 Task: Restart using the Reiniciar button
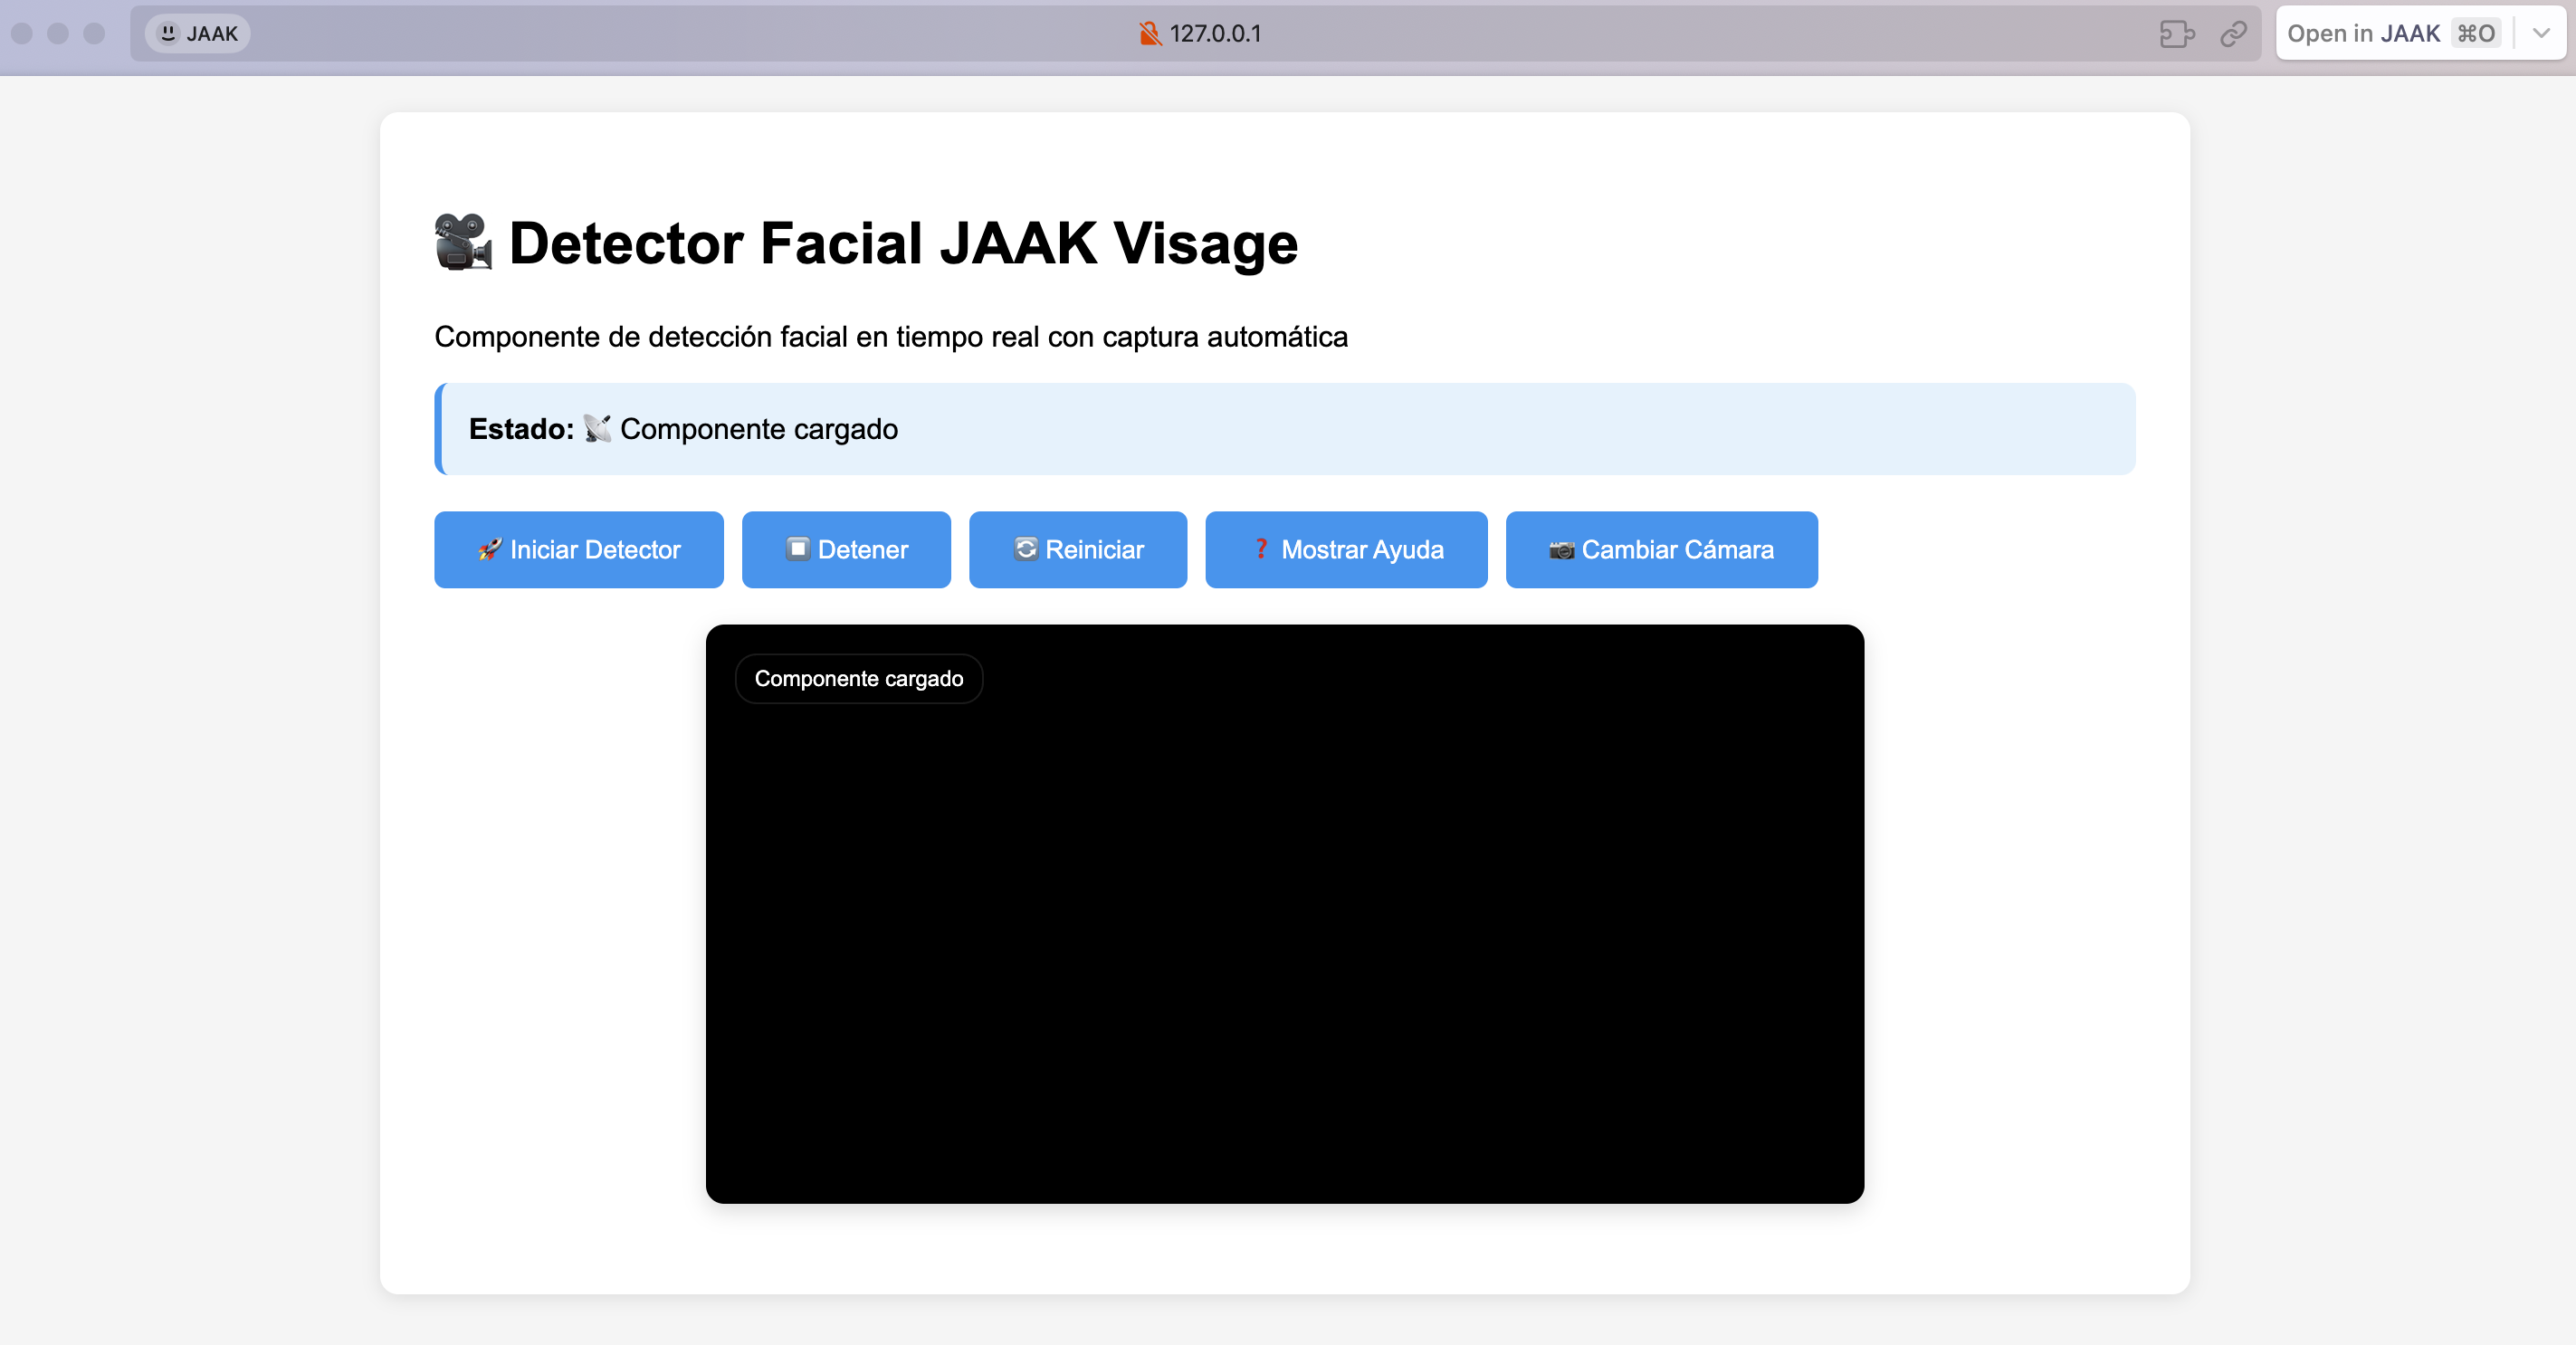point(1077,550)
